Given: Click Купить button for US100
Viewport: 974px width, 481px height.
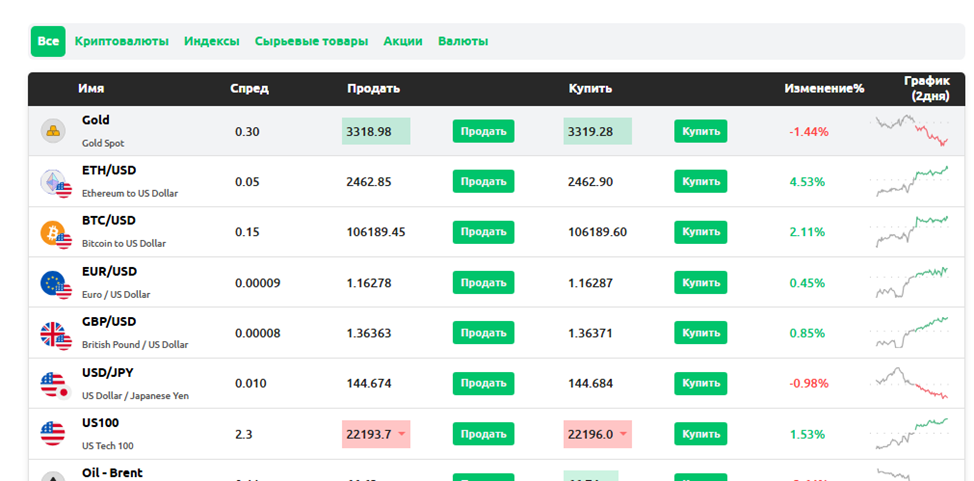Looking at the screenshot, I should click(x=701, y=434).
